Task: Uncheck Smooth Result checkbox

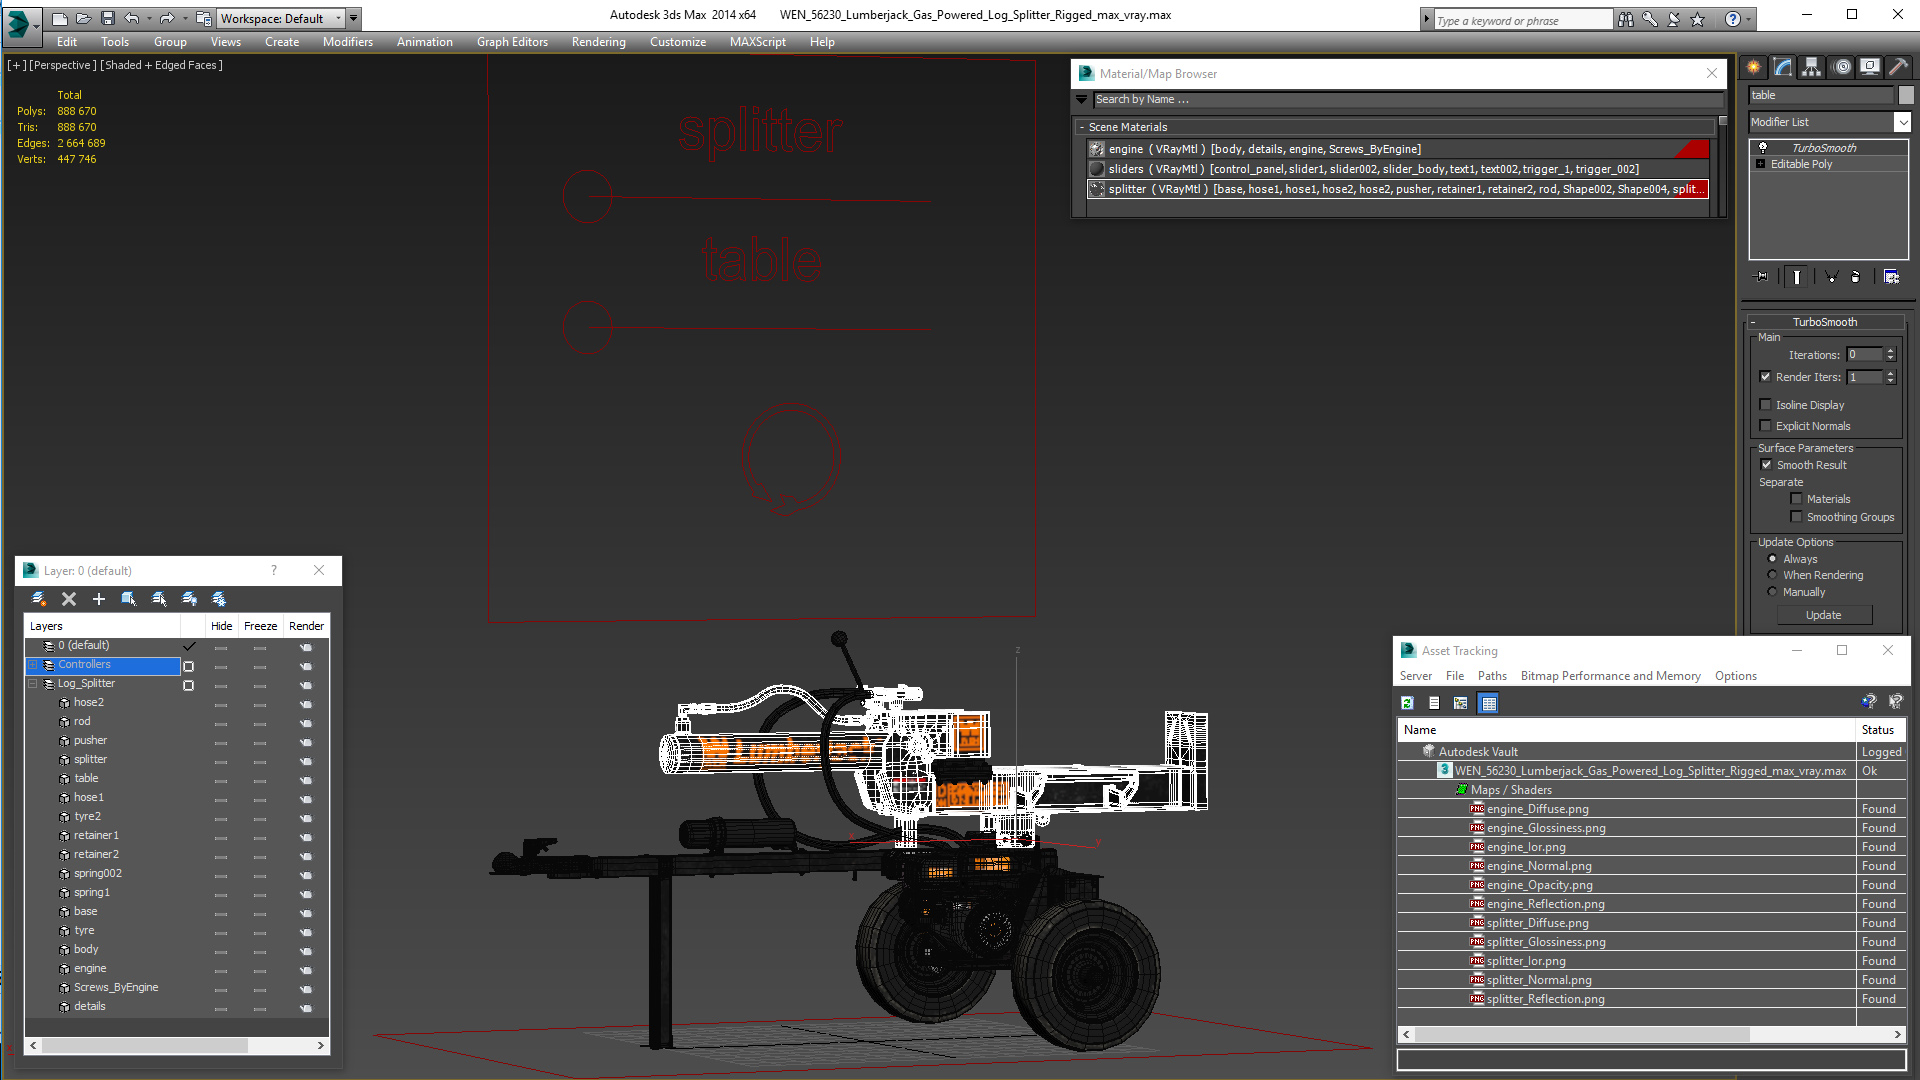Action: click(x=1766, y=465)
